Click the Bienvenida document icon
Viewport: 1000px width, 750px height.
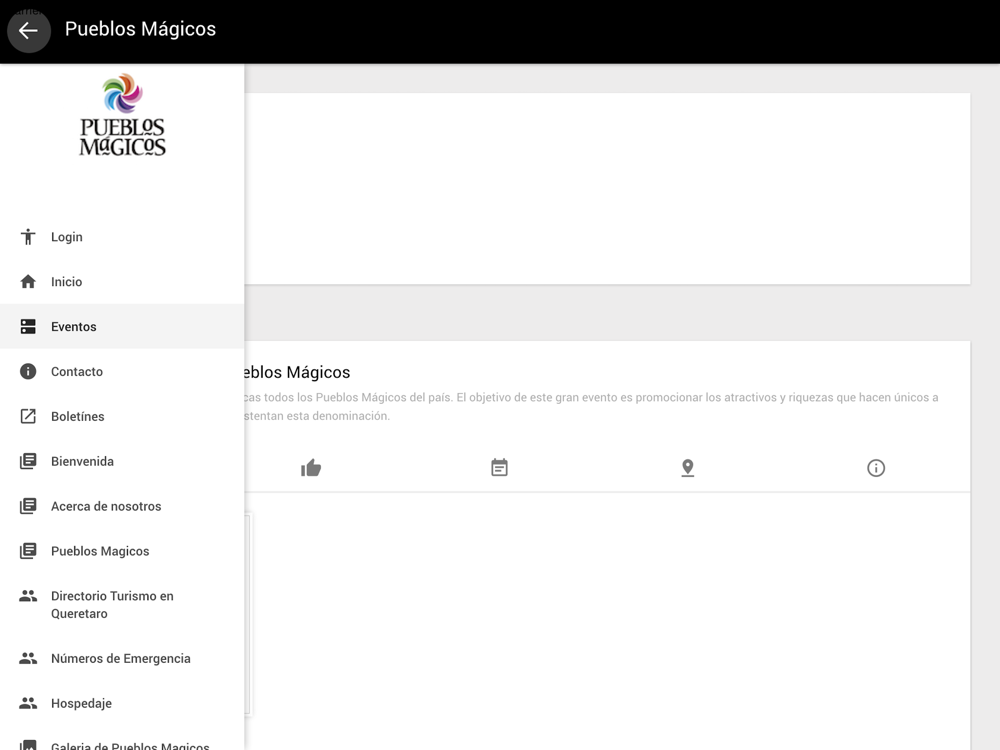pos(28,461)
